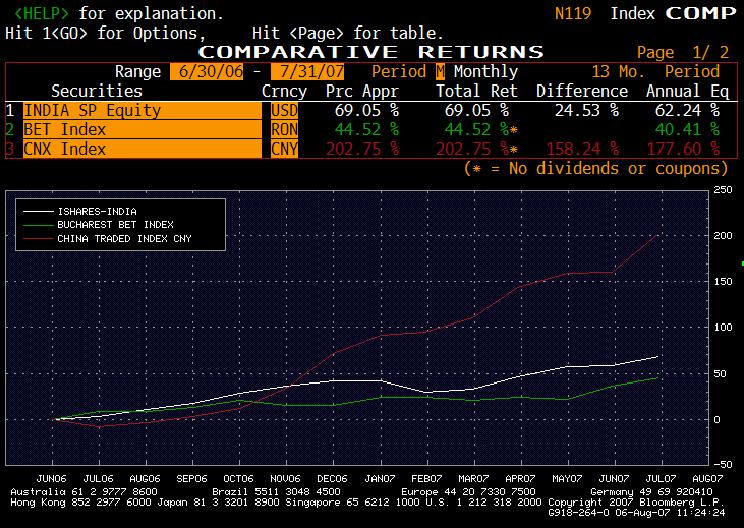
Task: Click CNX difference value 158.24 %
Action: coord(583,149)
